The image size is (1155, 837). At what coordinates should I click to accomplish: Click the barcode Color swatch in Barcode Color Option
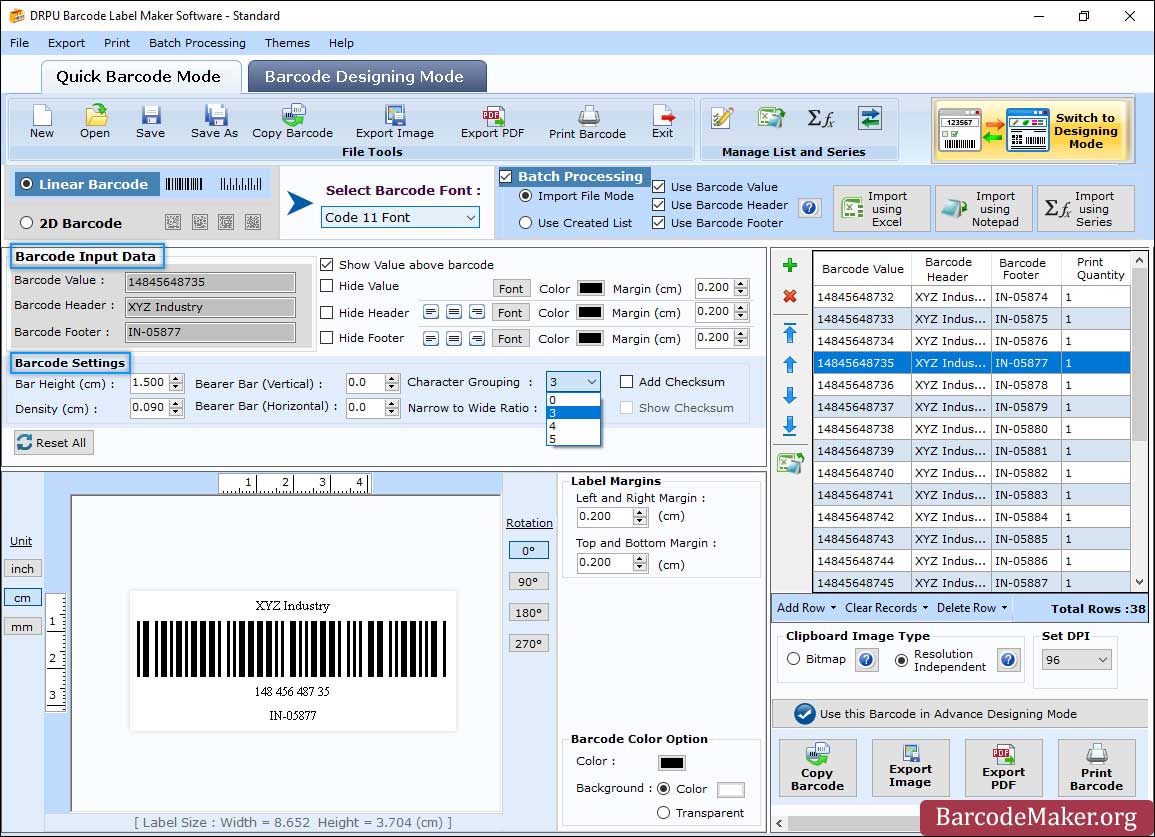[x=671, y=763]
